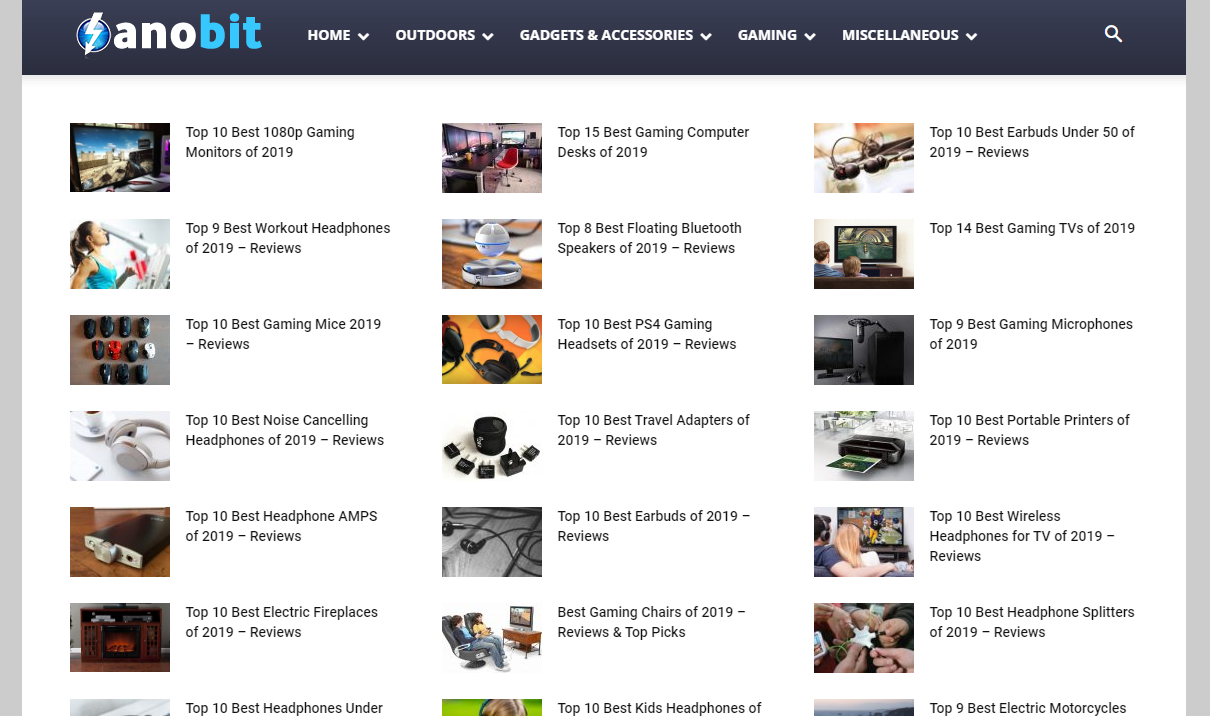Open 'Top 10 Best PS4 Gaming Headsets' title
1210x716 pixels.
point(647,334)
